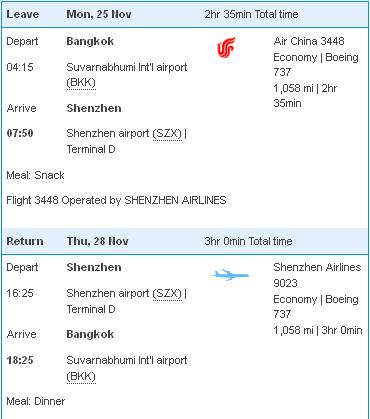Click SZX code in Return departure airport

(x=167, y=293)
